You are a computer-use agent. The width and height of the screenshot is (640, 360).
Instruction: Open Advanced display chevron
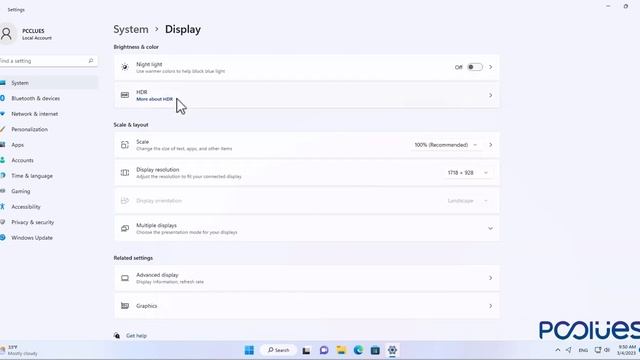(x=491, y=278)
